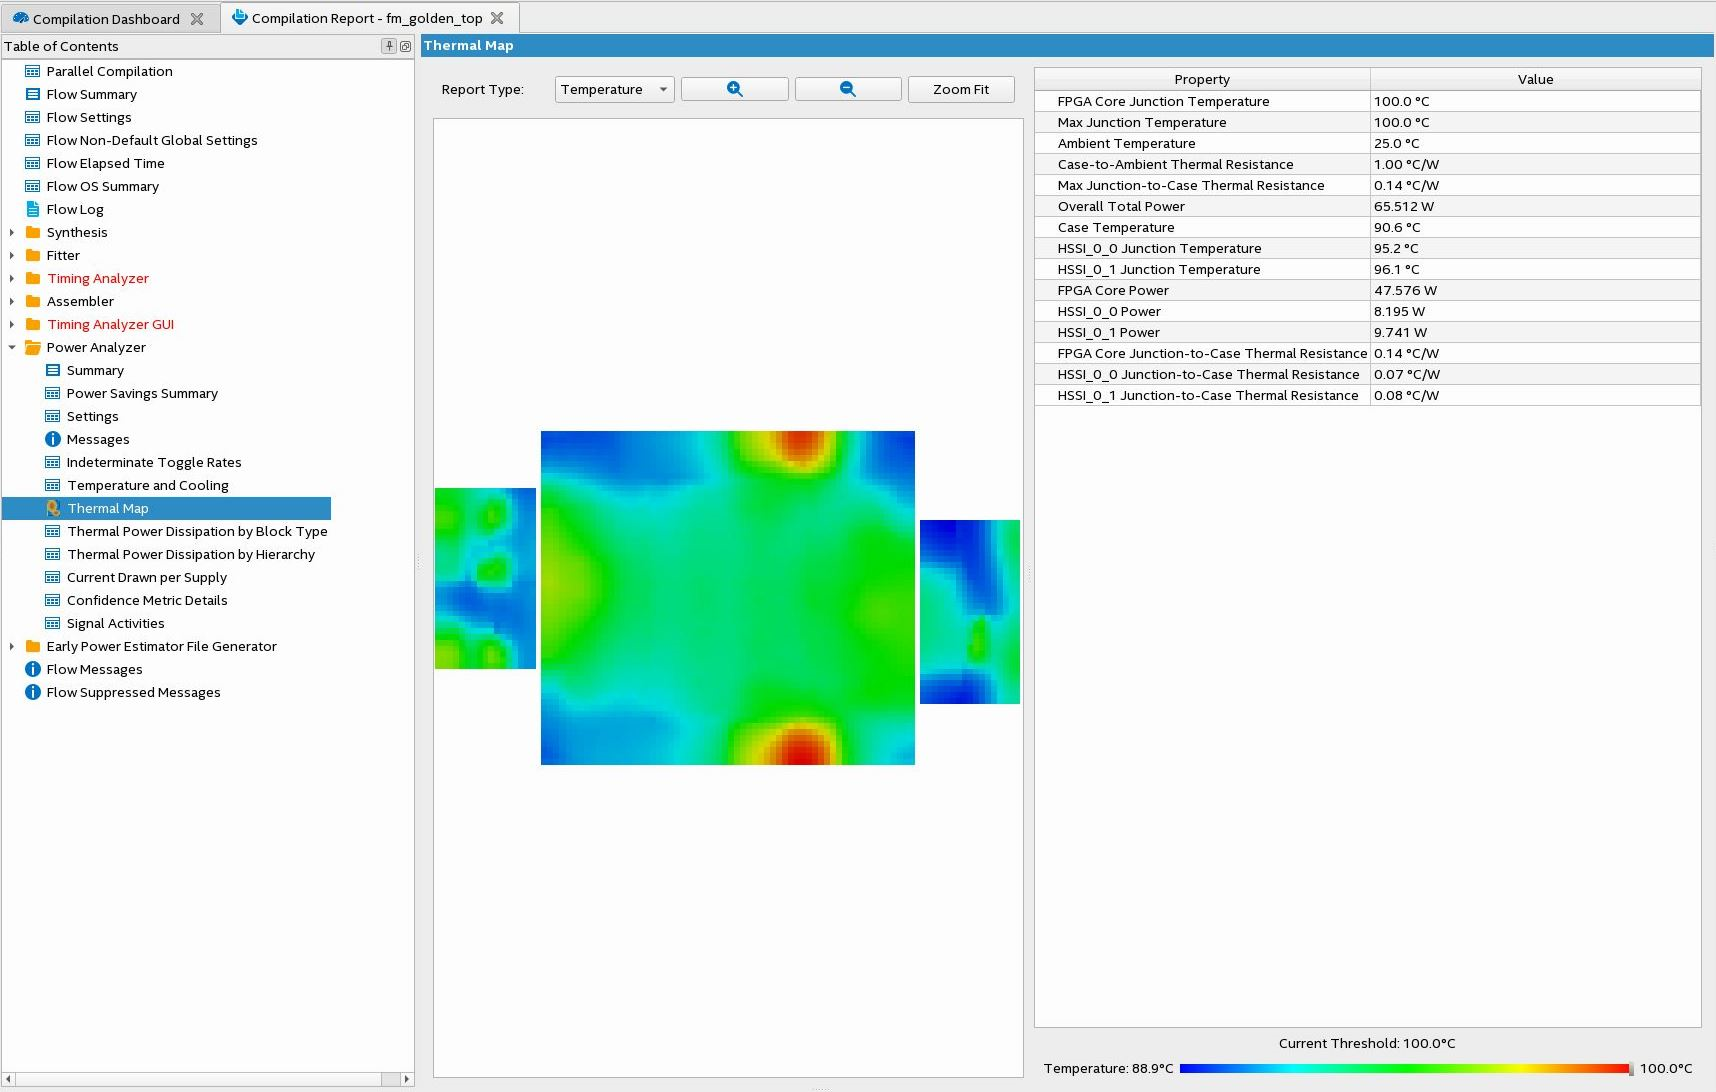Click the Power Analyzer Messages info icon
The height and width of the screenshot is (1092, 1716).
tap(53, 439)
